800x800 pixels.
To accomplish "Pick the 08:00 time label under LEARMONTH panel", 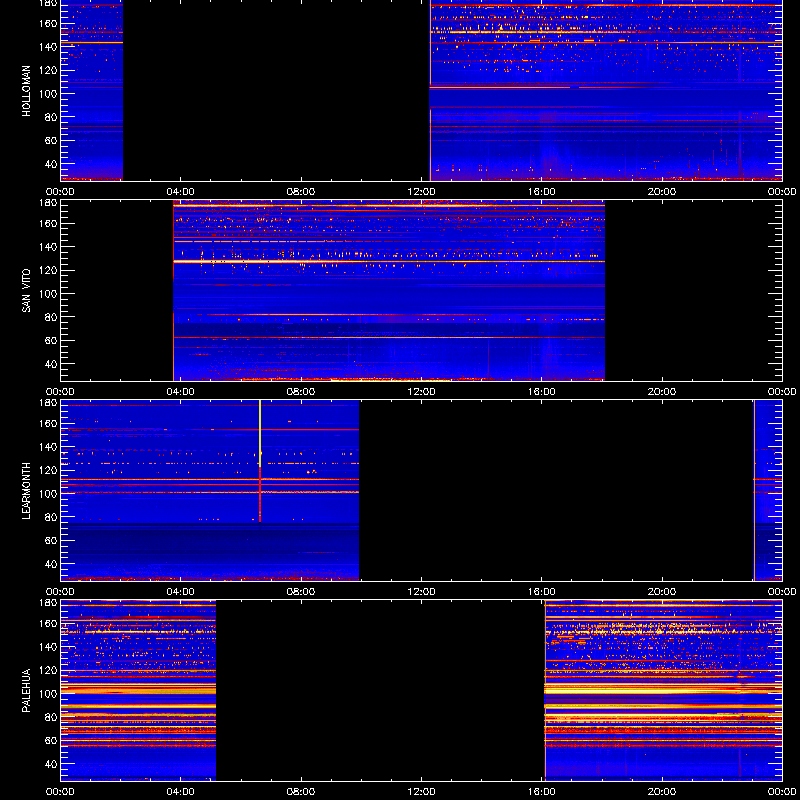I will pyautogui.click(x=301, y=592).
